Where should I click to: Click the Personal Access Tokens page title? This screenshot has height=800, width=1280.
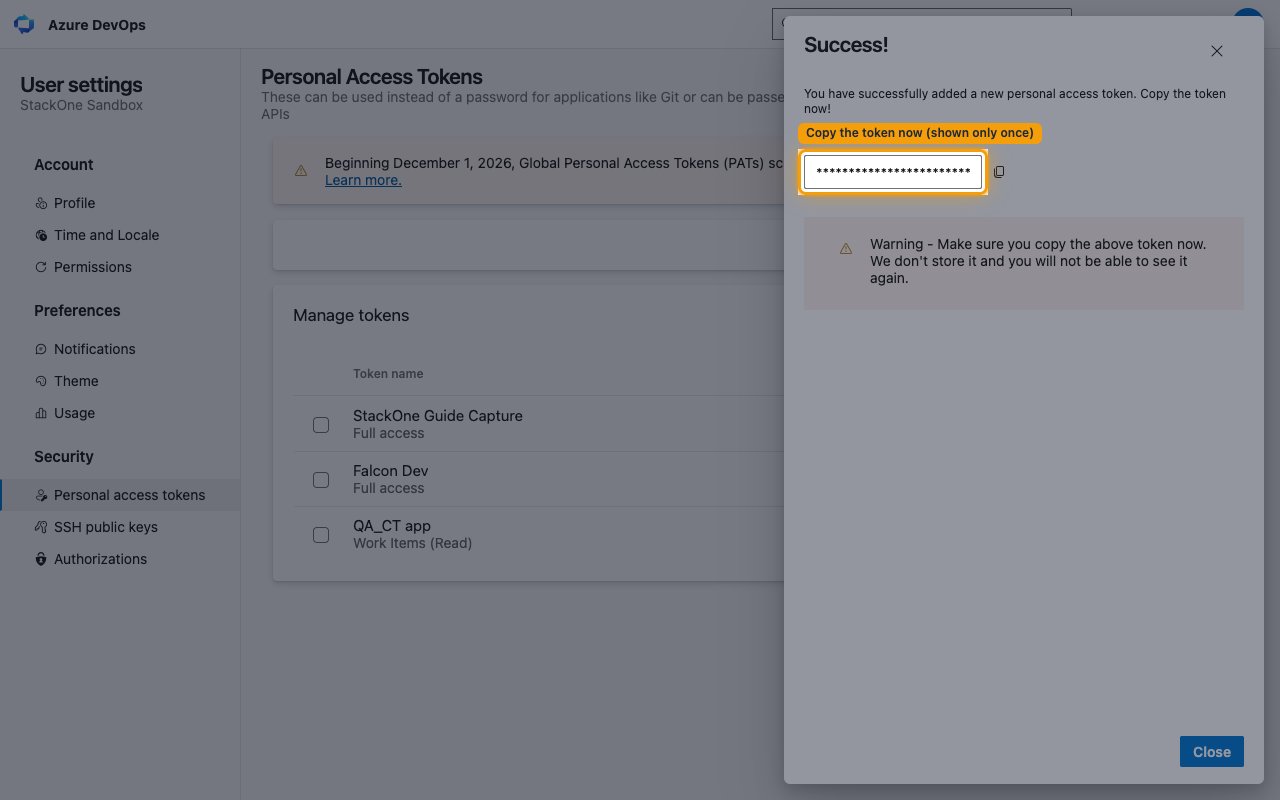click(372, 77)
